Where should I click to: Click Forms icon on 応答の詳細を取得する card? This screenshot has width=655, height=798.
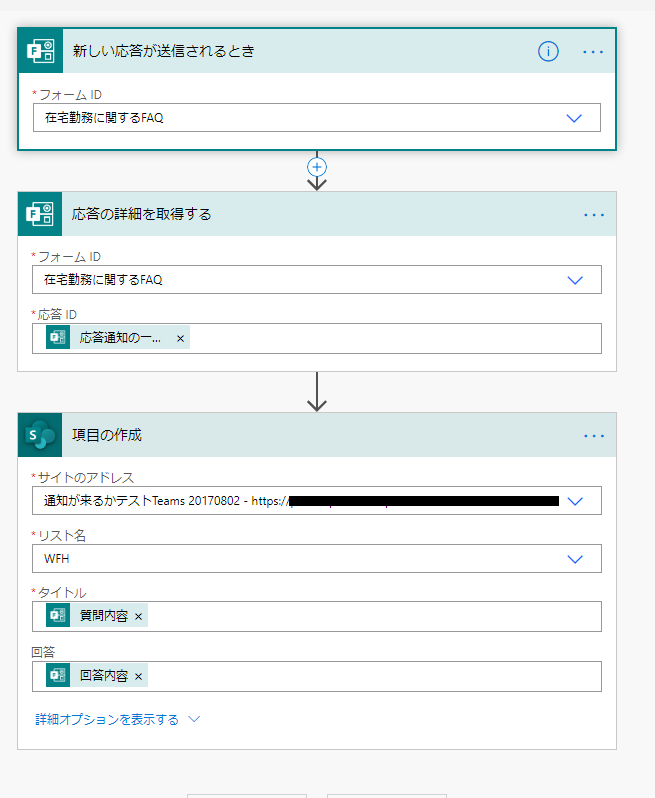click(x=40, y=214)
